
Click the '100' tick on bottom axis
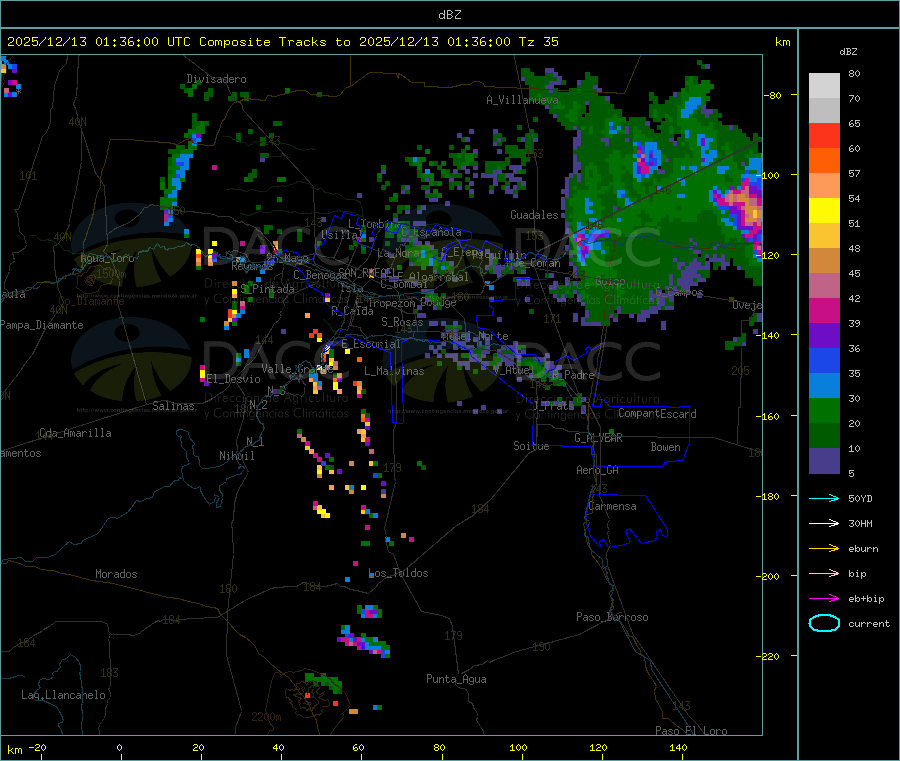pyautogui.click(x=518, y=747)
